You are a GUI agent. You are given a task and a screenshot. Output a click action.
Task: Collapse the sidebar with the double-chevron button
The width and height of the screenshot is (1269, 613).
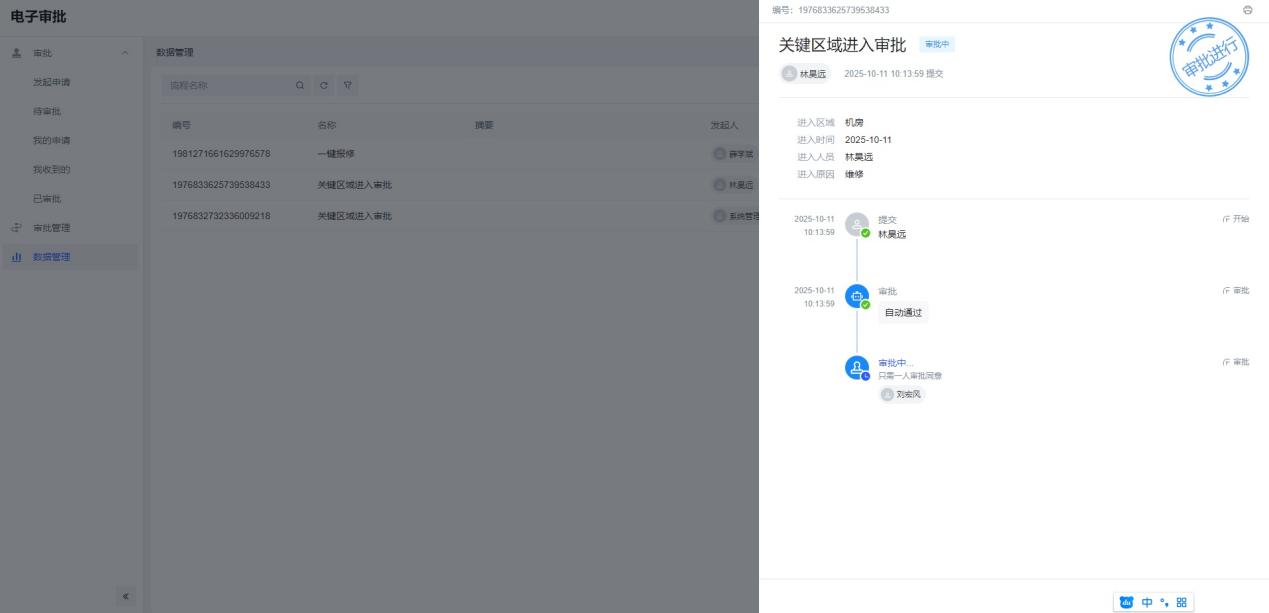coord(126,597)
